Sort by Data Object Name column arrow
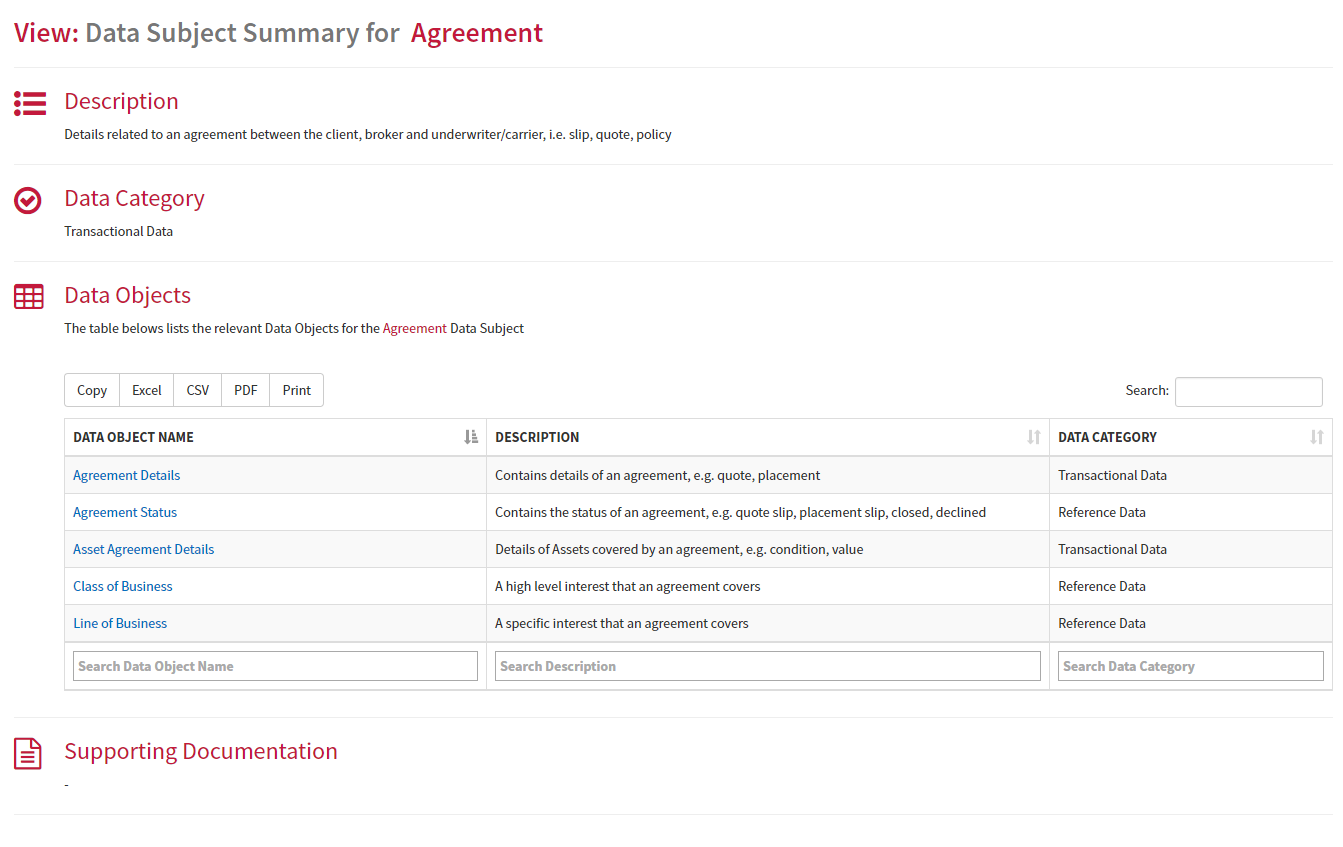 coord(471,437)
